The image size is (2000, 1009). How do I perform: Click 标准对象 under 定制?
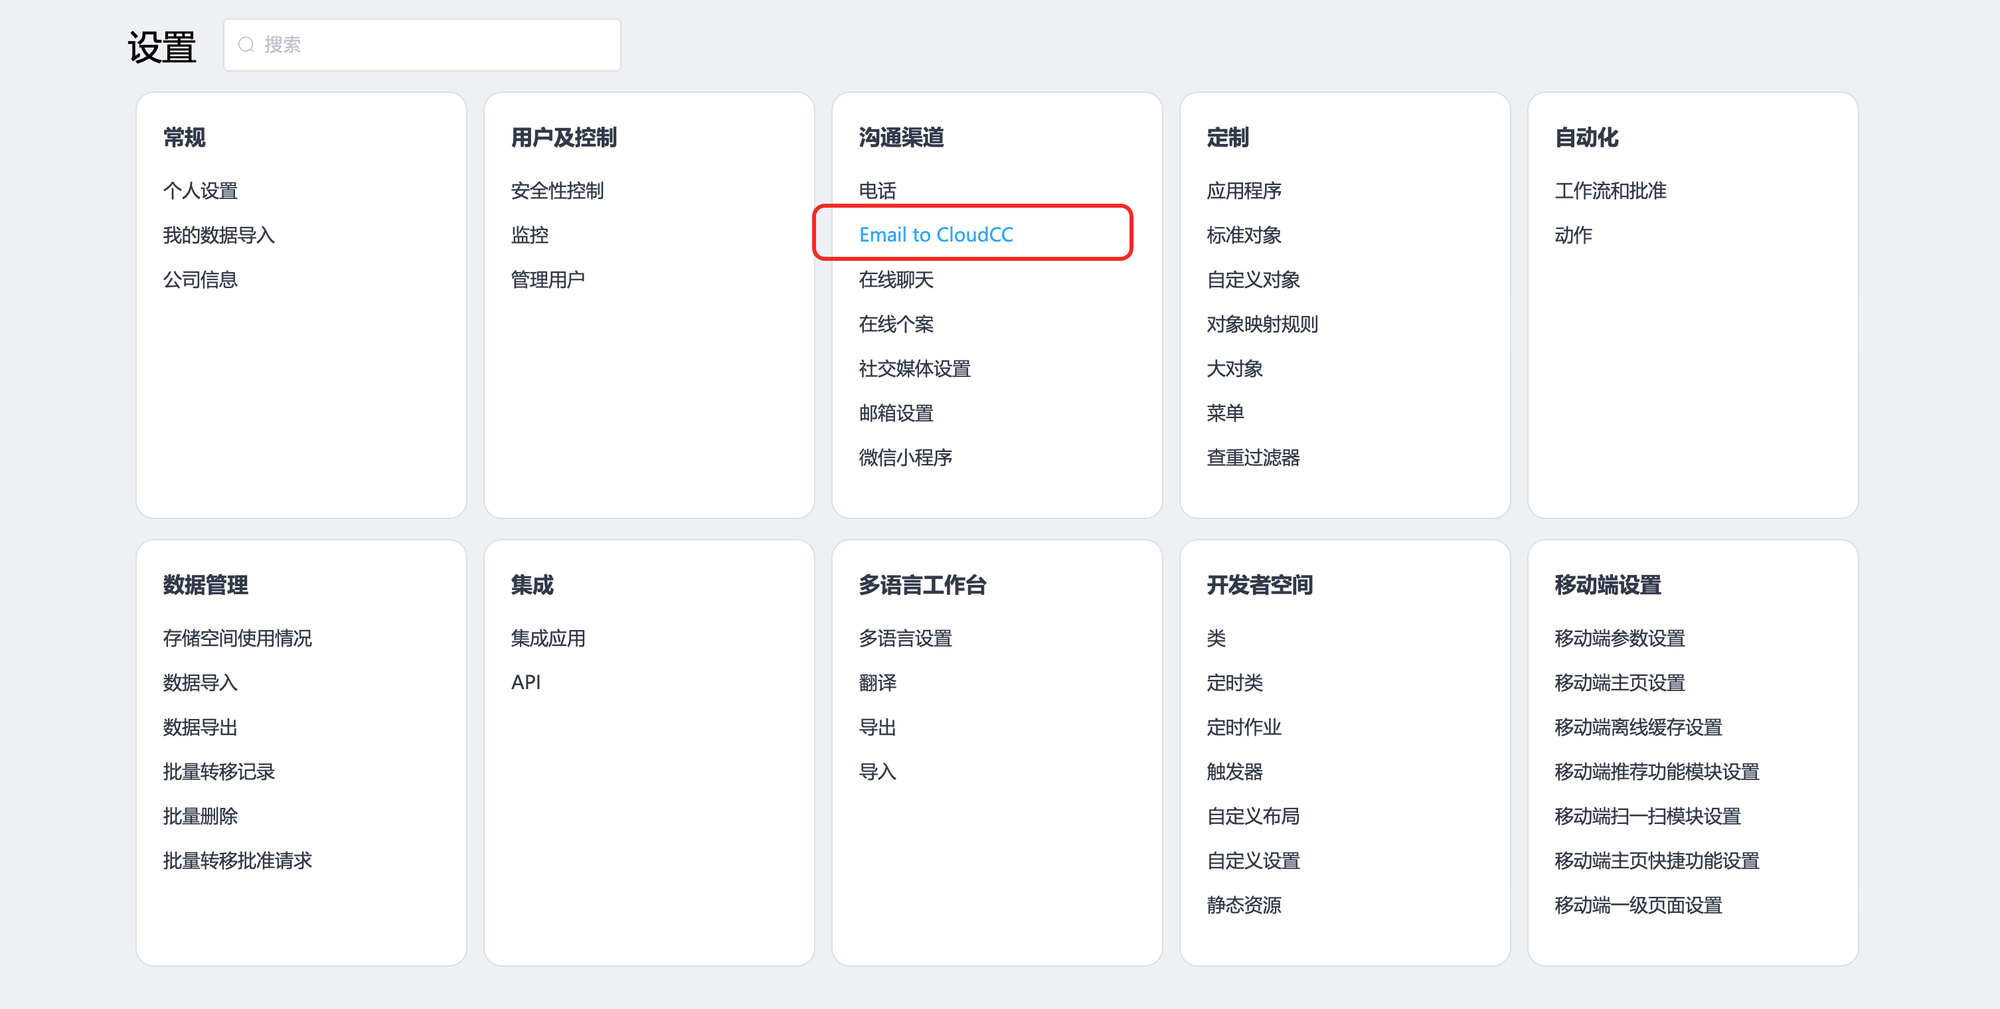coord(1243,235)
